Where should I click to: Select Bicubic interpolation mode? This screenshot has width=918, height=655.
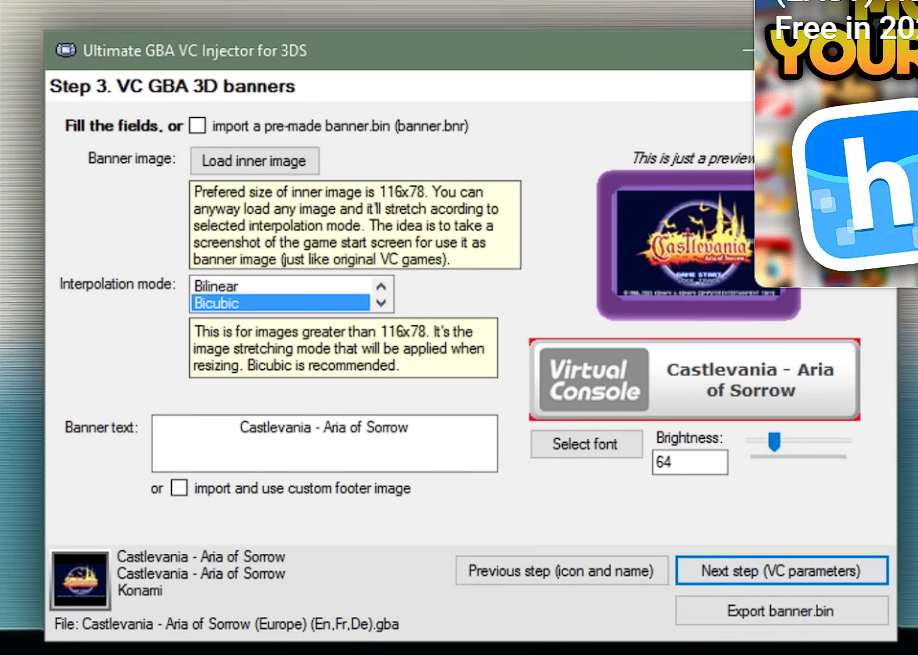(x=280, y=303)
